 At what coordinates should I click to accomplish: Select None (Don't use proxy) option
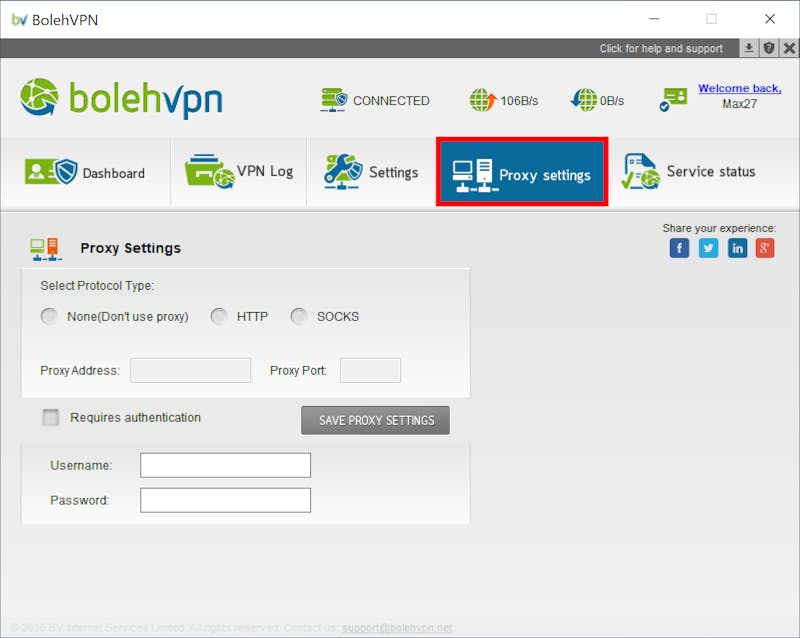[x=49, y=316]
